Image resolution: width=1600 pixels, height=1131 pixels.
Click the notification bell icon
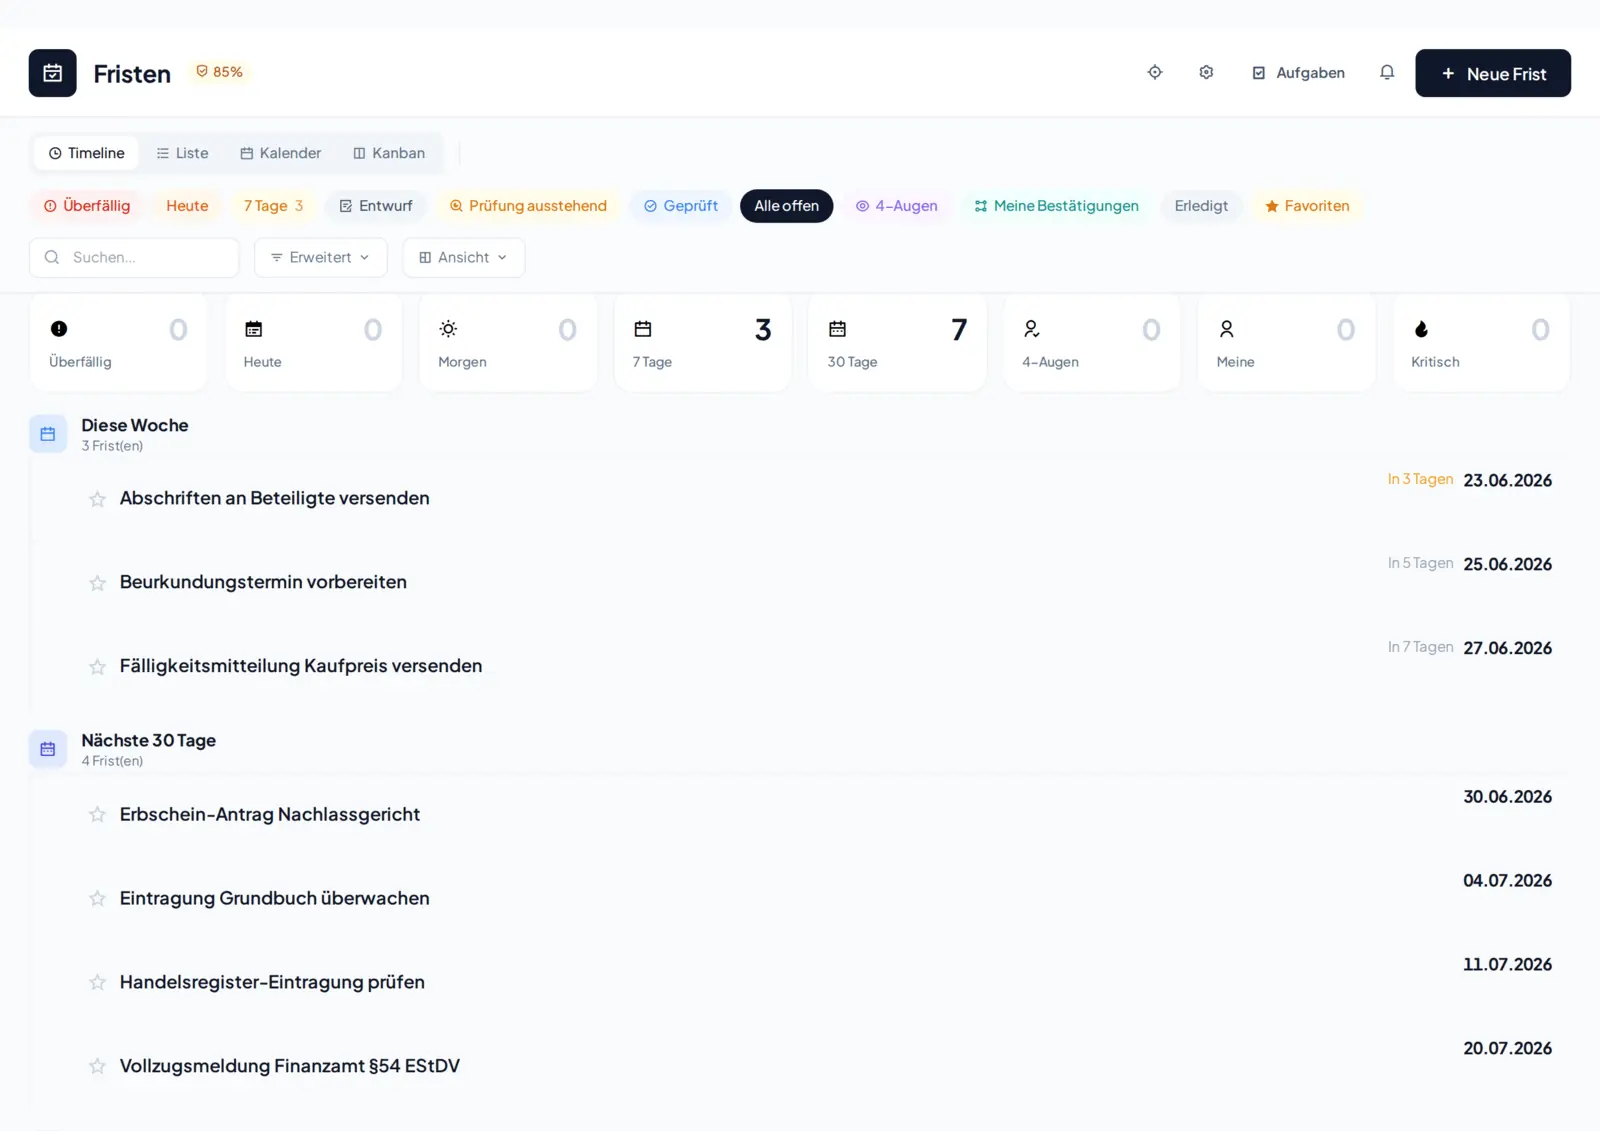pos(1386,72)
